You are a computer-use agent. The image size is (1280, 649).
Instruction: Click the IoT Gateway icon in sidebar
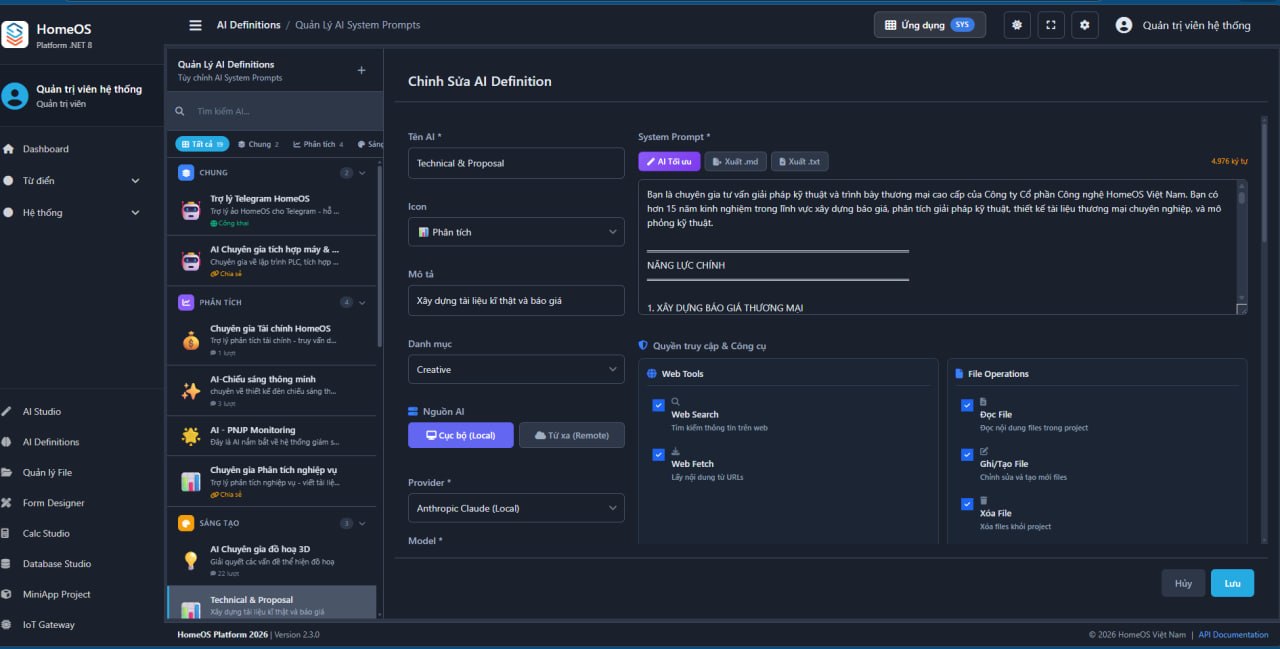tap(8, 625)
